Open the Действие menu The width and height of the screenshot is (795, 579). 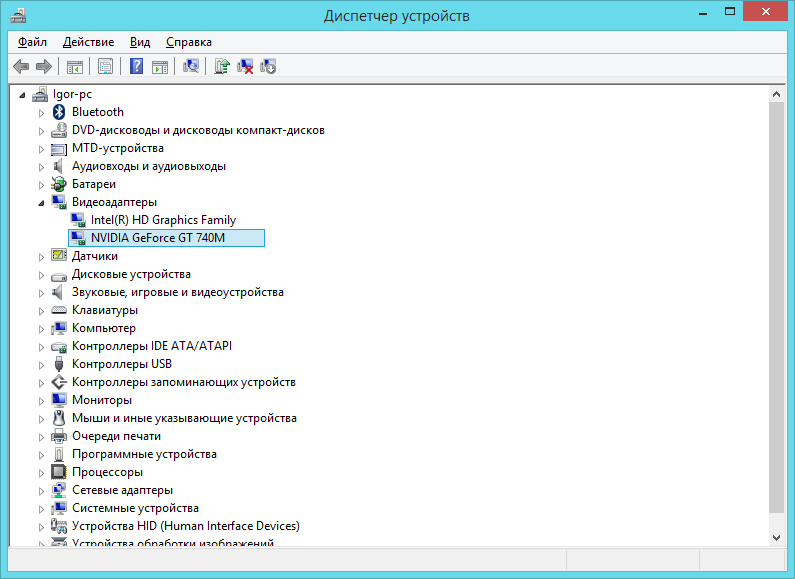point(88,42)
